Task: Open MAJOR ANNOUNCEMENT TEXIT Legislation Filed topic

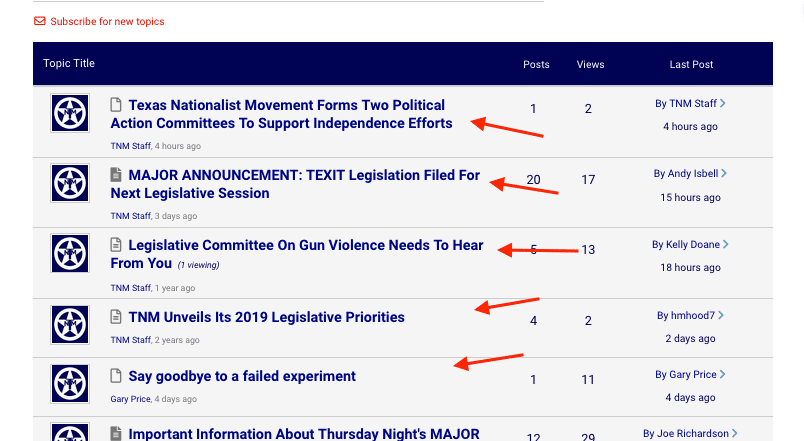Action: 295,184
